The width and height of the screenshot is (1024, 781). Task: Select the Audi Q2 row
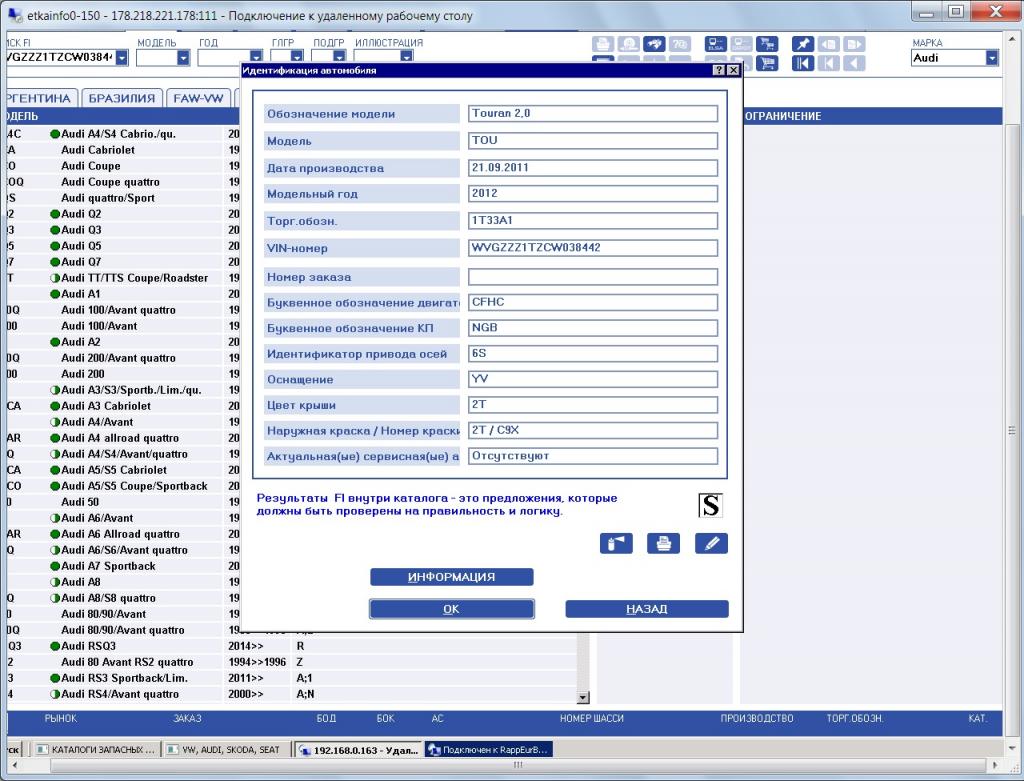click(123, 214)
